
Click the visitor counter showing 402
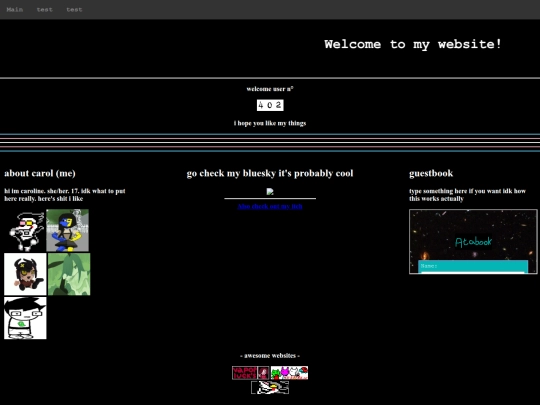tap(270, 105)
